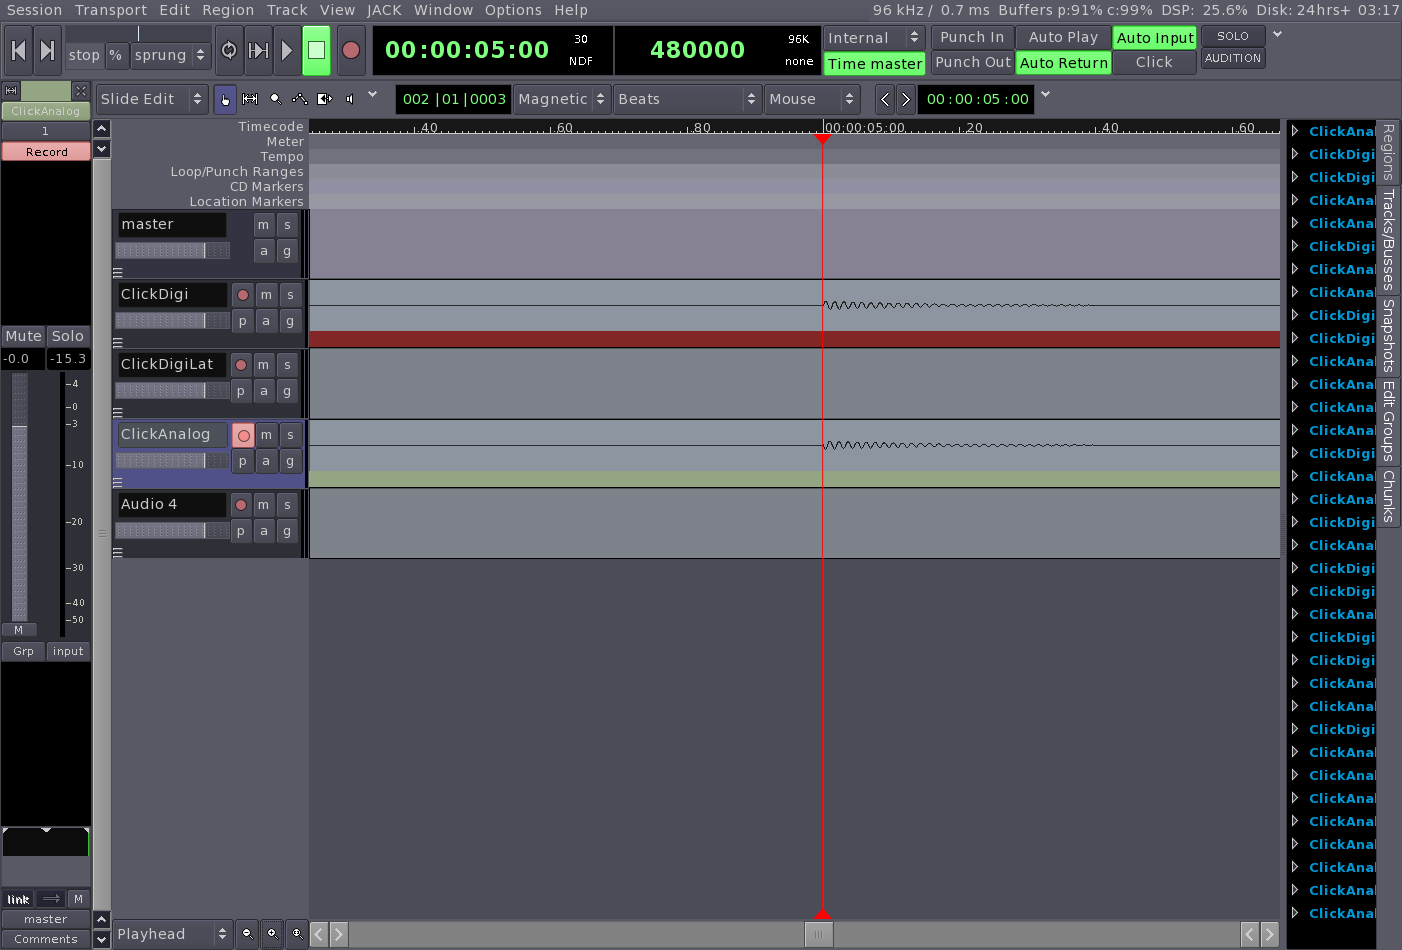Switch to the Snapshots tab
Viewport: 1402px width, 950px height.
(x=1388, y=335)
